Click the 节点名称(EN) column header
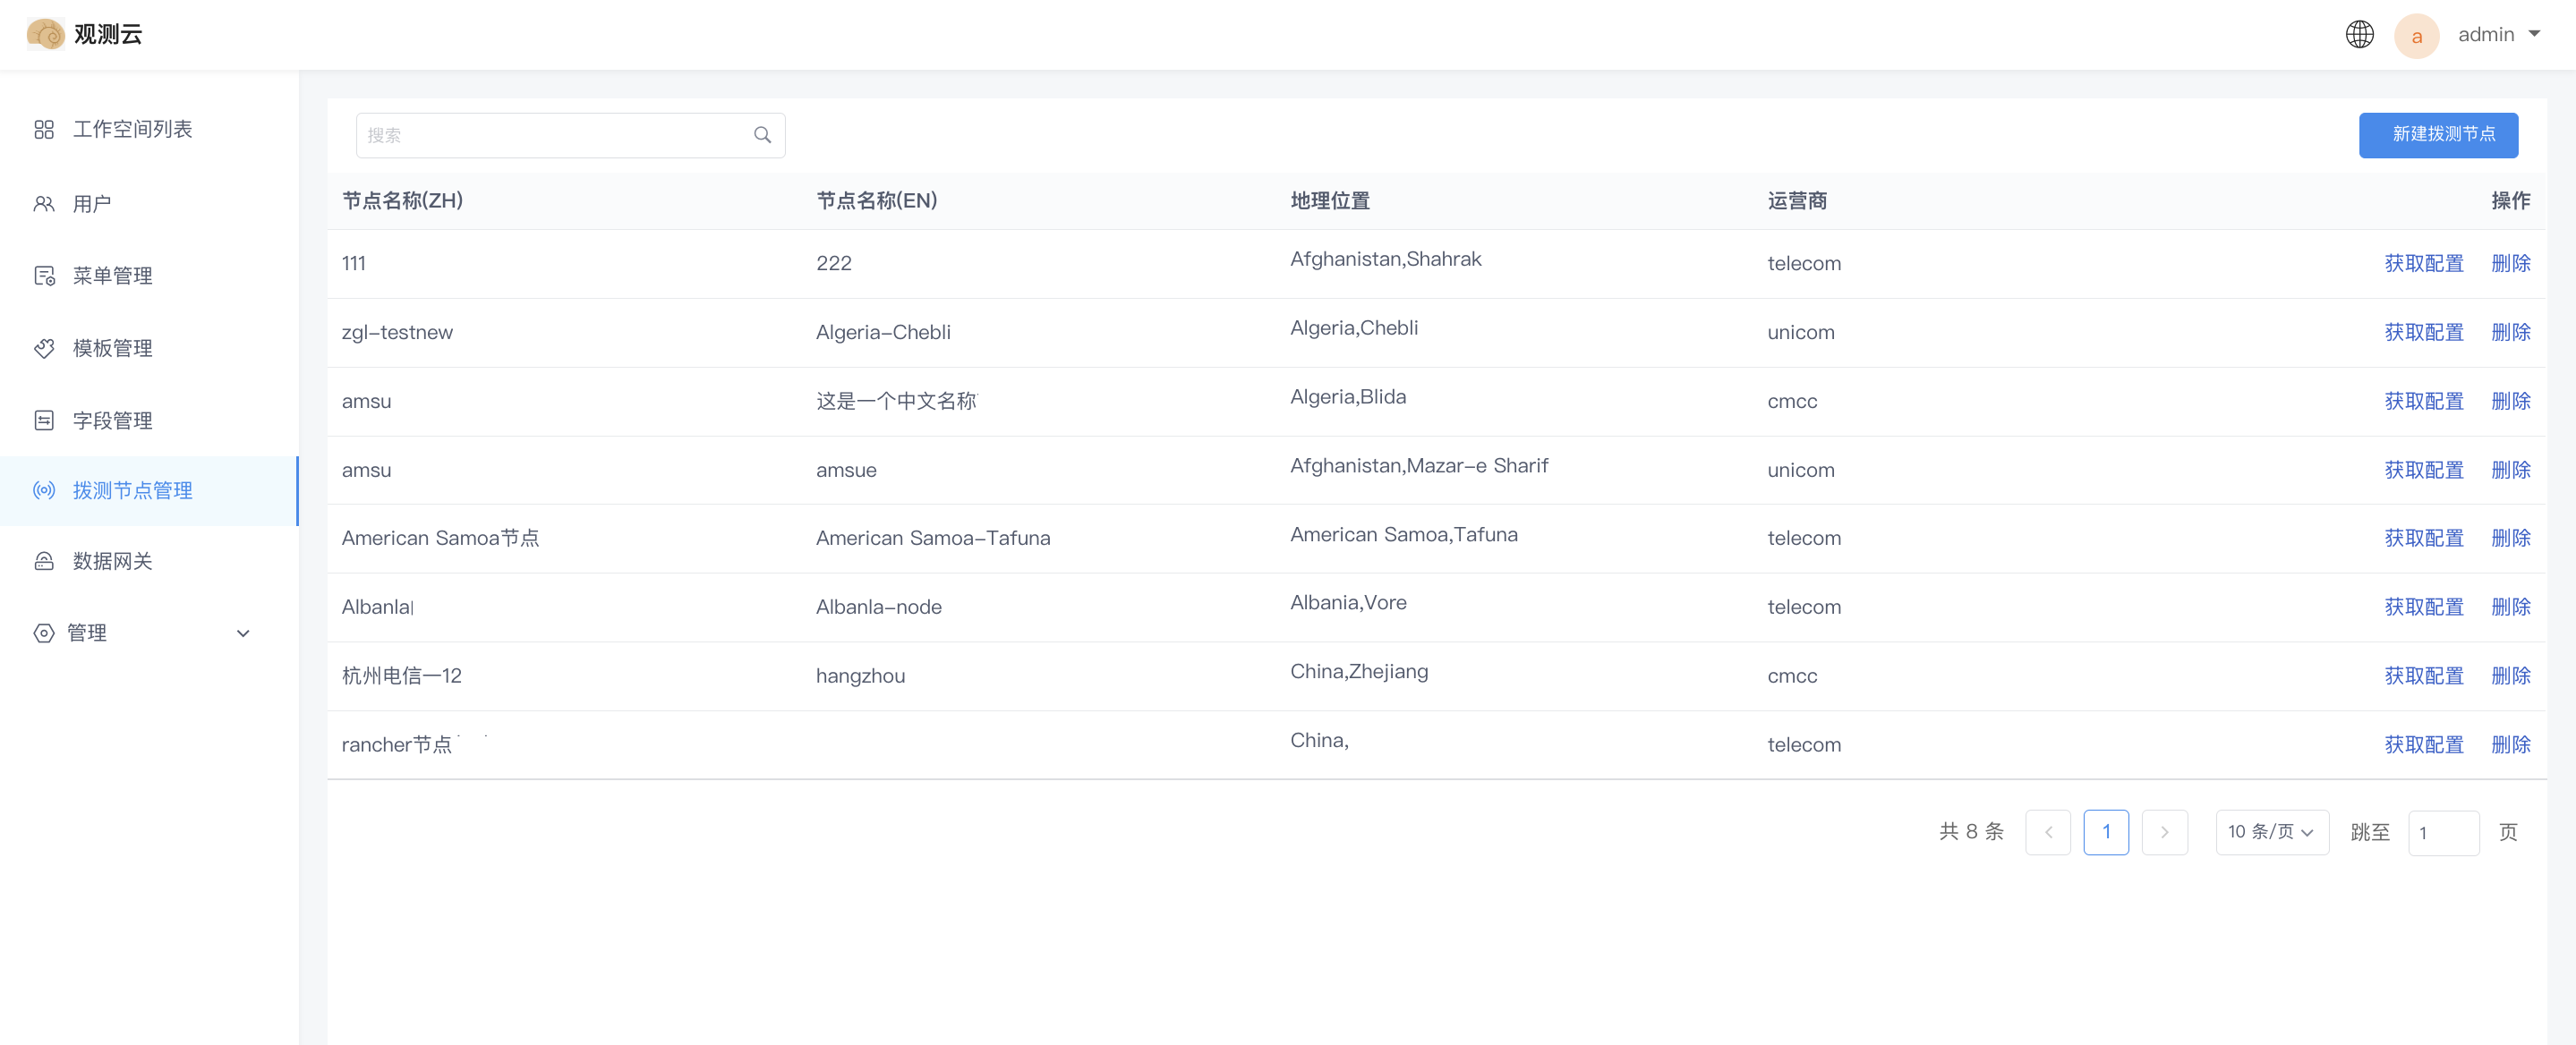The height and width of the screenshot is (1045, 2576). [x=876, y=201]
